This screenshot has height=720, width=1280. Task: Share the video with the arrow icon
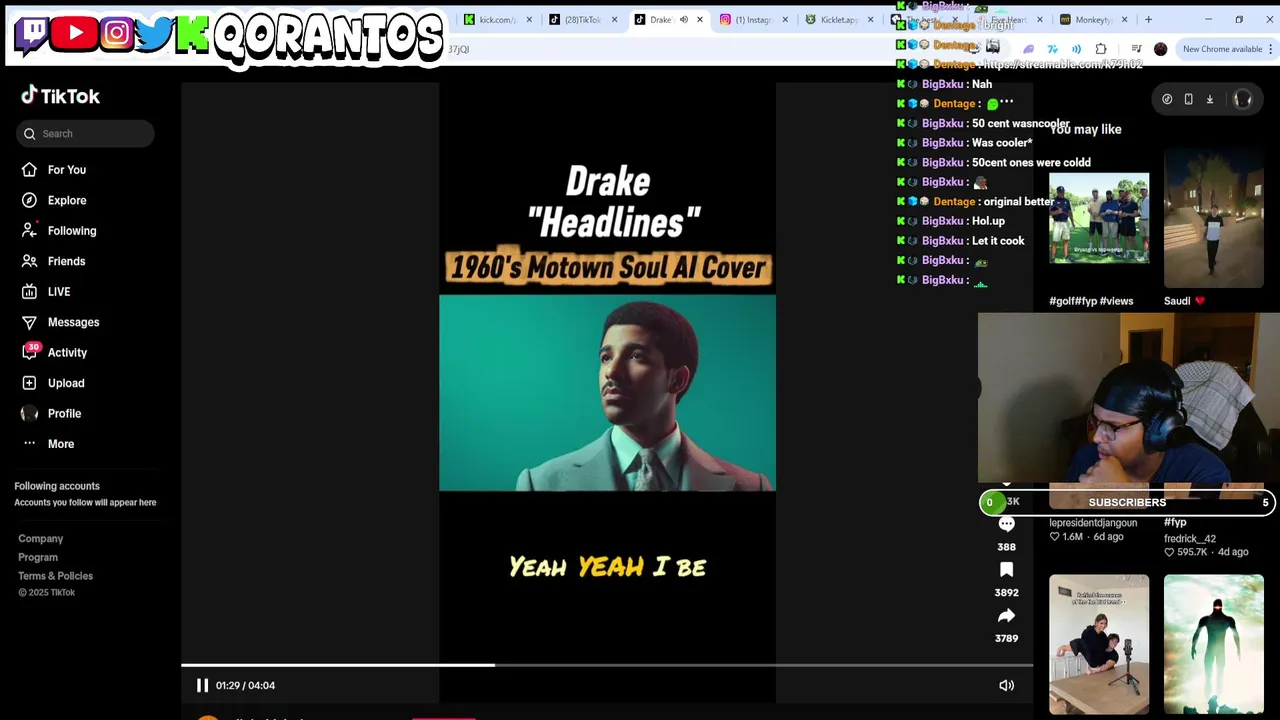[x=1006, y=616]
